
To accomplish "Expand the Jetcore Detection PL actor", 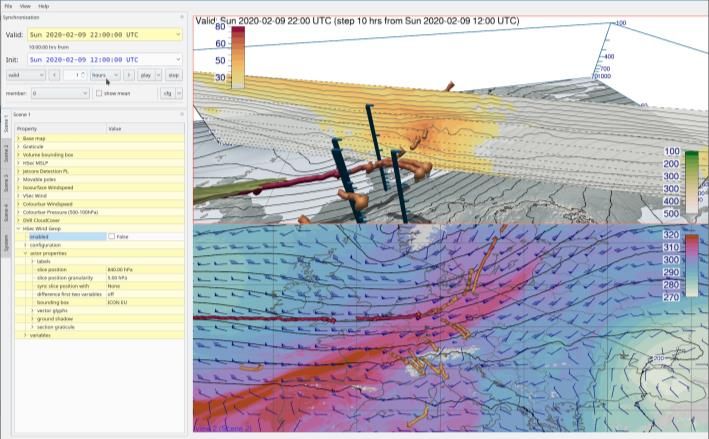I will (x=19, y=171).
